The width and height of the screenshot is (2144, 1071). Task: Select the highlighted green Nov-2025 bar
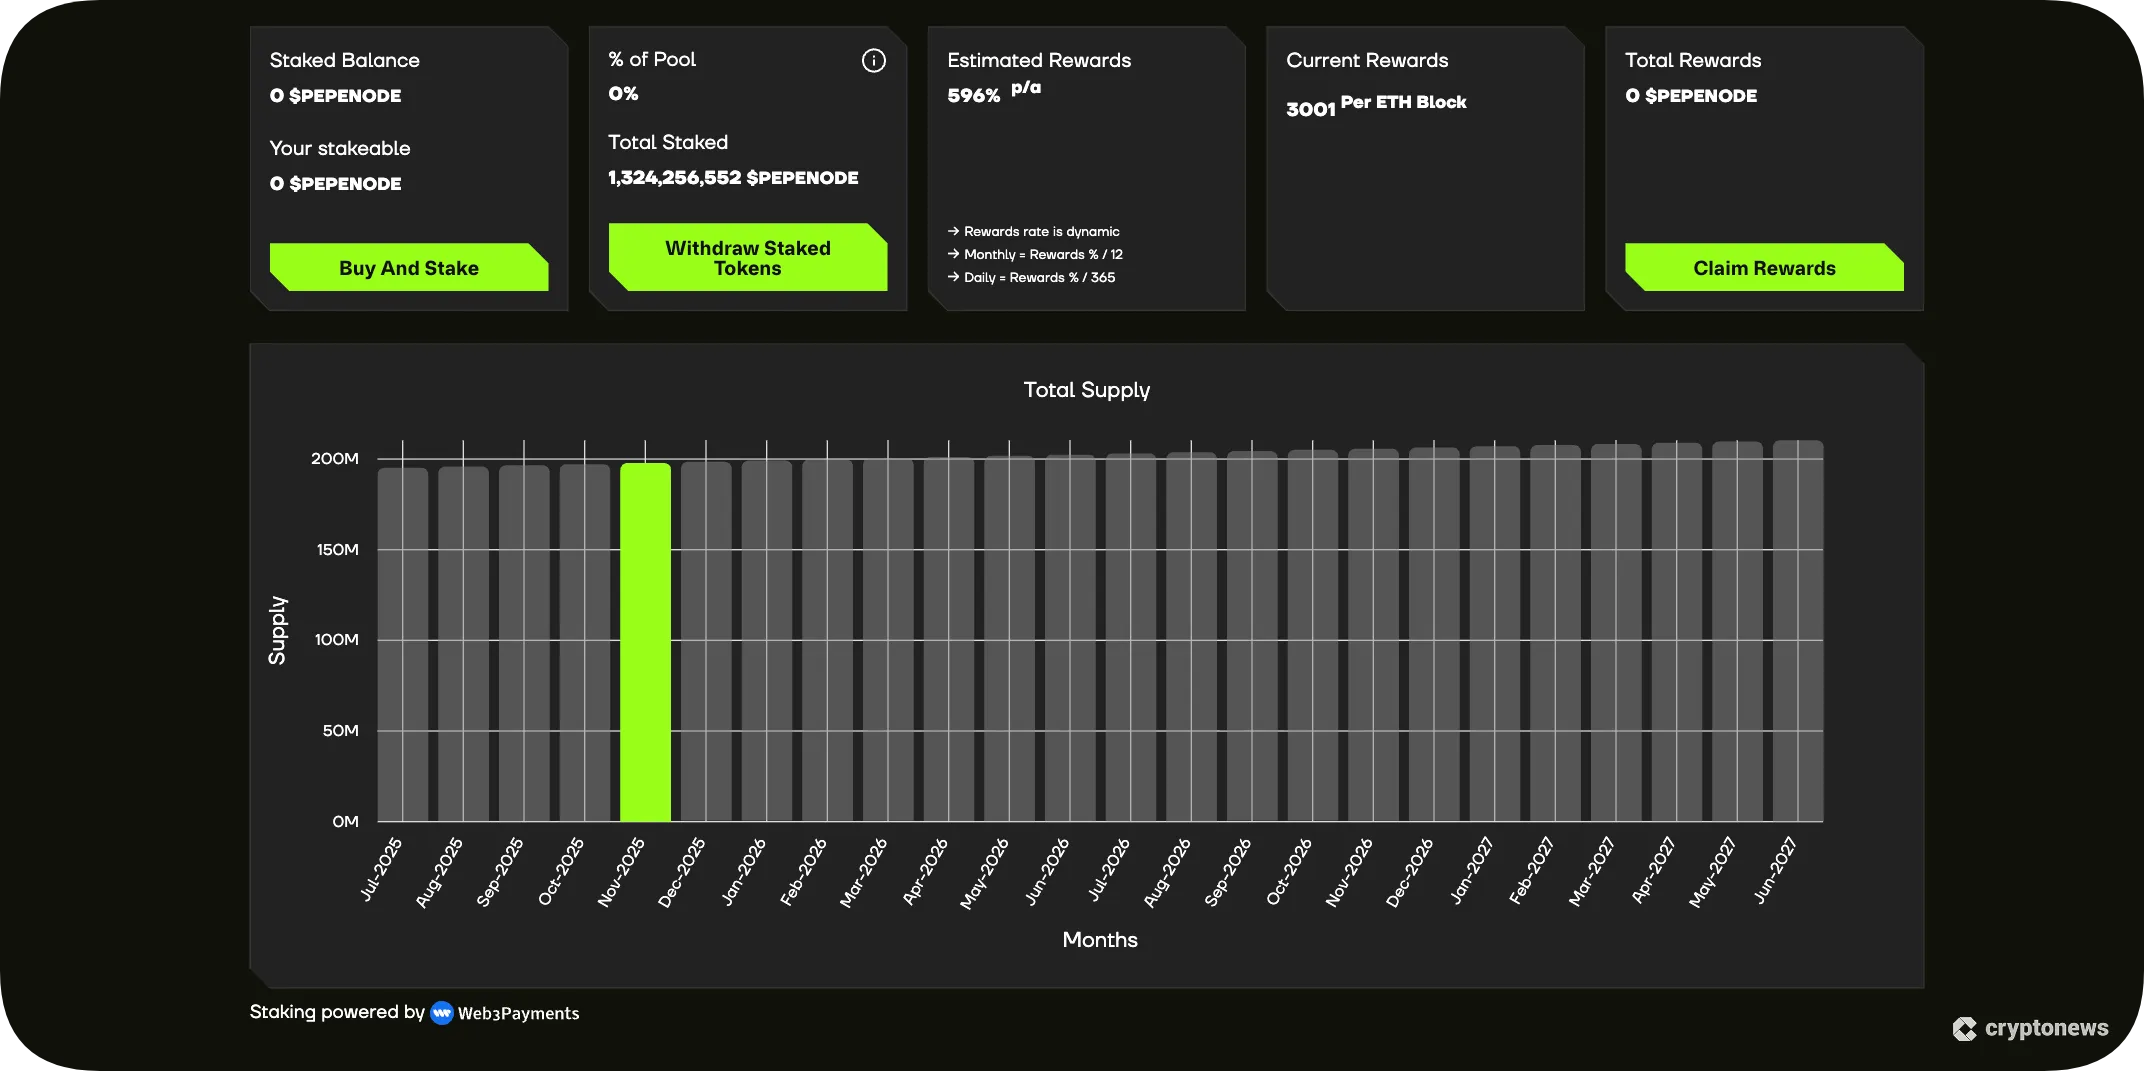coord(645,642)
